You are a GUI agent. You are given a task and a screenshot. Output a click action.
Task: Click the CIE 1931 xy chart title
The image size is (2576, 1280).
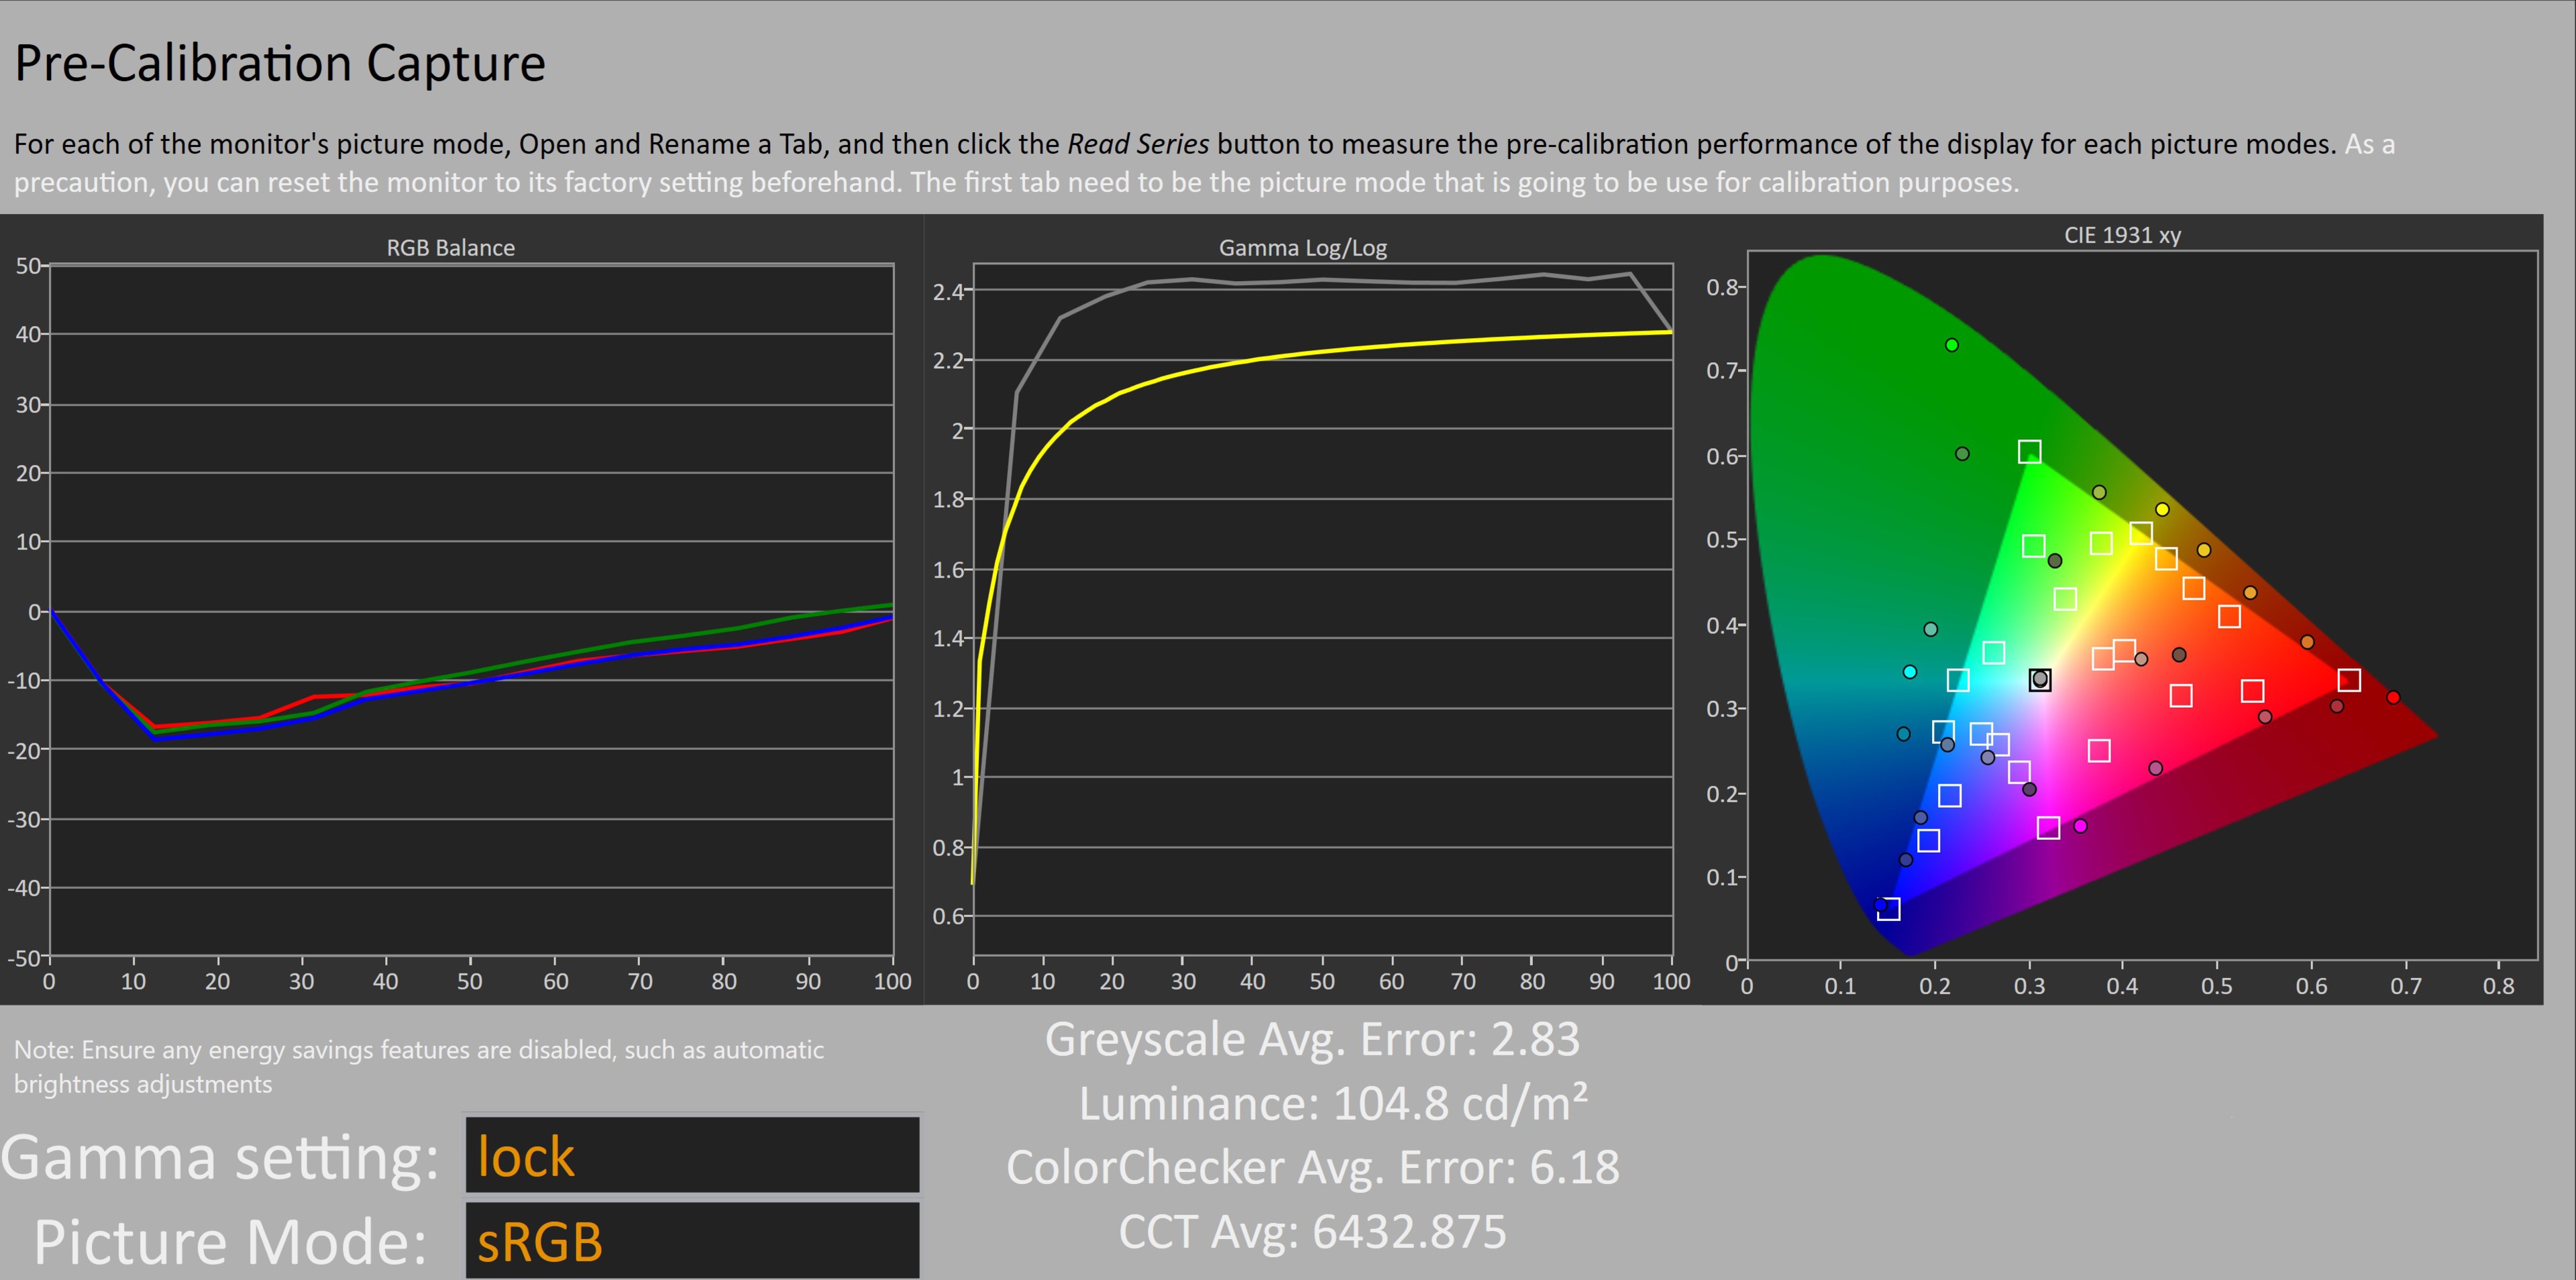point(2122,235)
